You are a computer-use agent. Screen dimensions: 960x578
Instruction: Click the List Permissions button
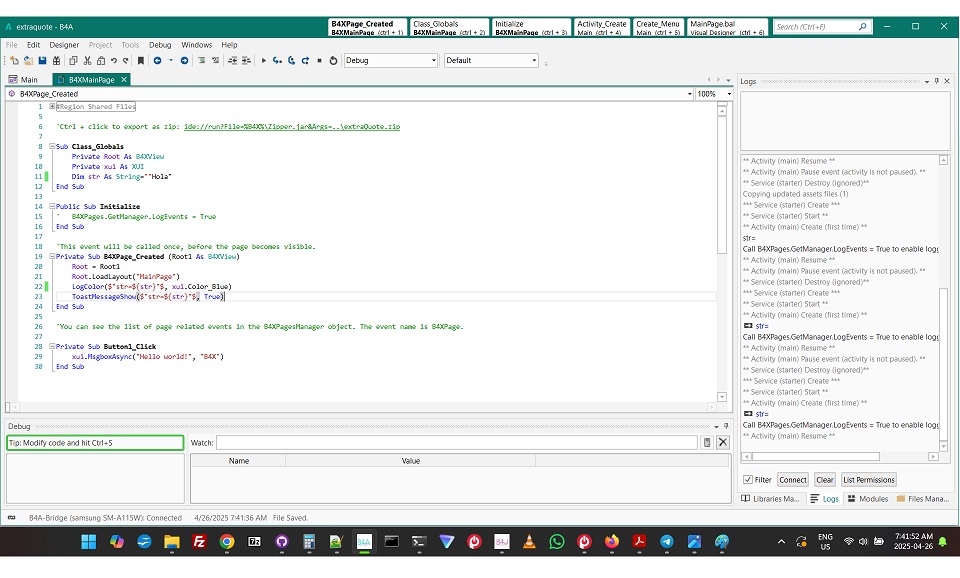tap(868, 480)
